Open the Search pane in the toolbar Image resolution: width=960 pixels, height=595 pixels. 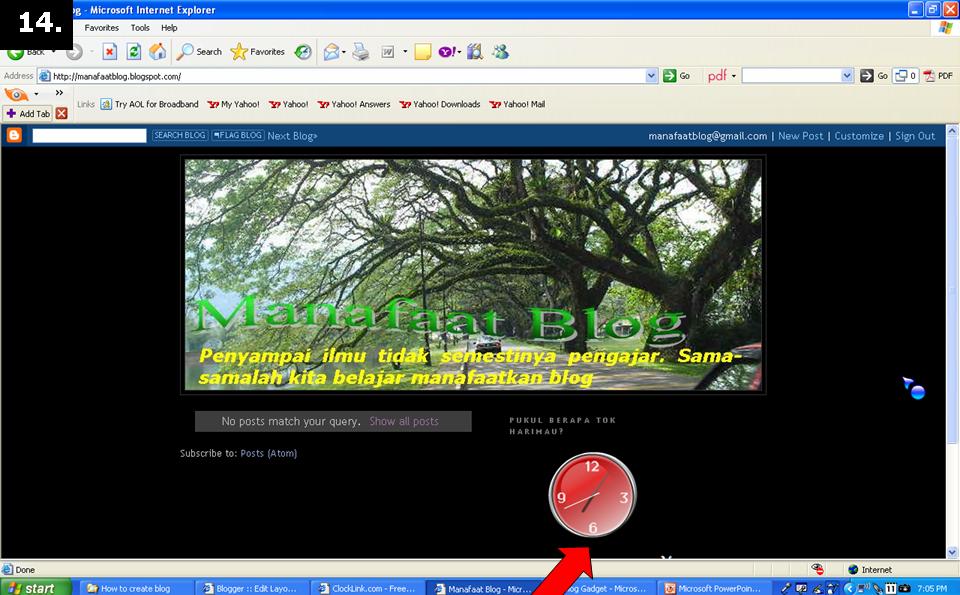pos(199,52)
